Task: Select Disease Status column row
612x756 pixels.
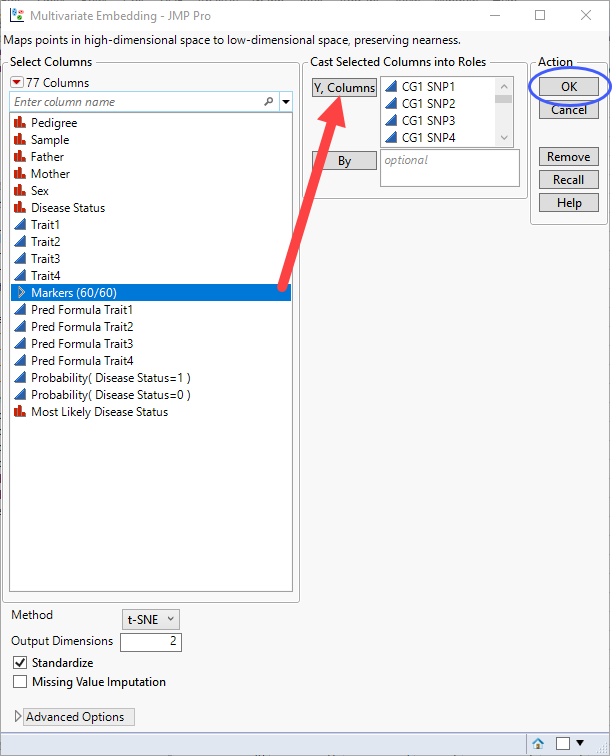Action: [151, 208]
